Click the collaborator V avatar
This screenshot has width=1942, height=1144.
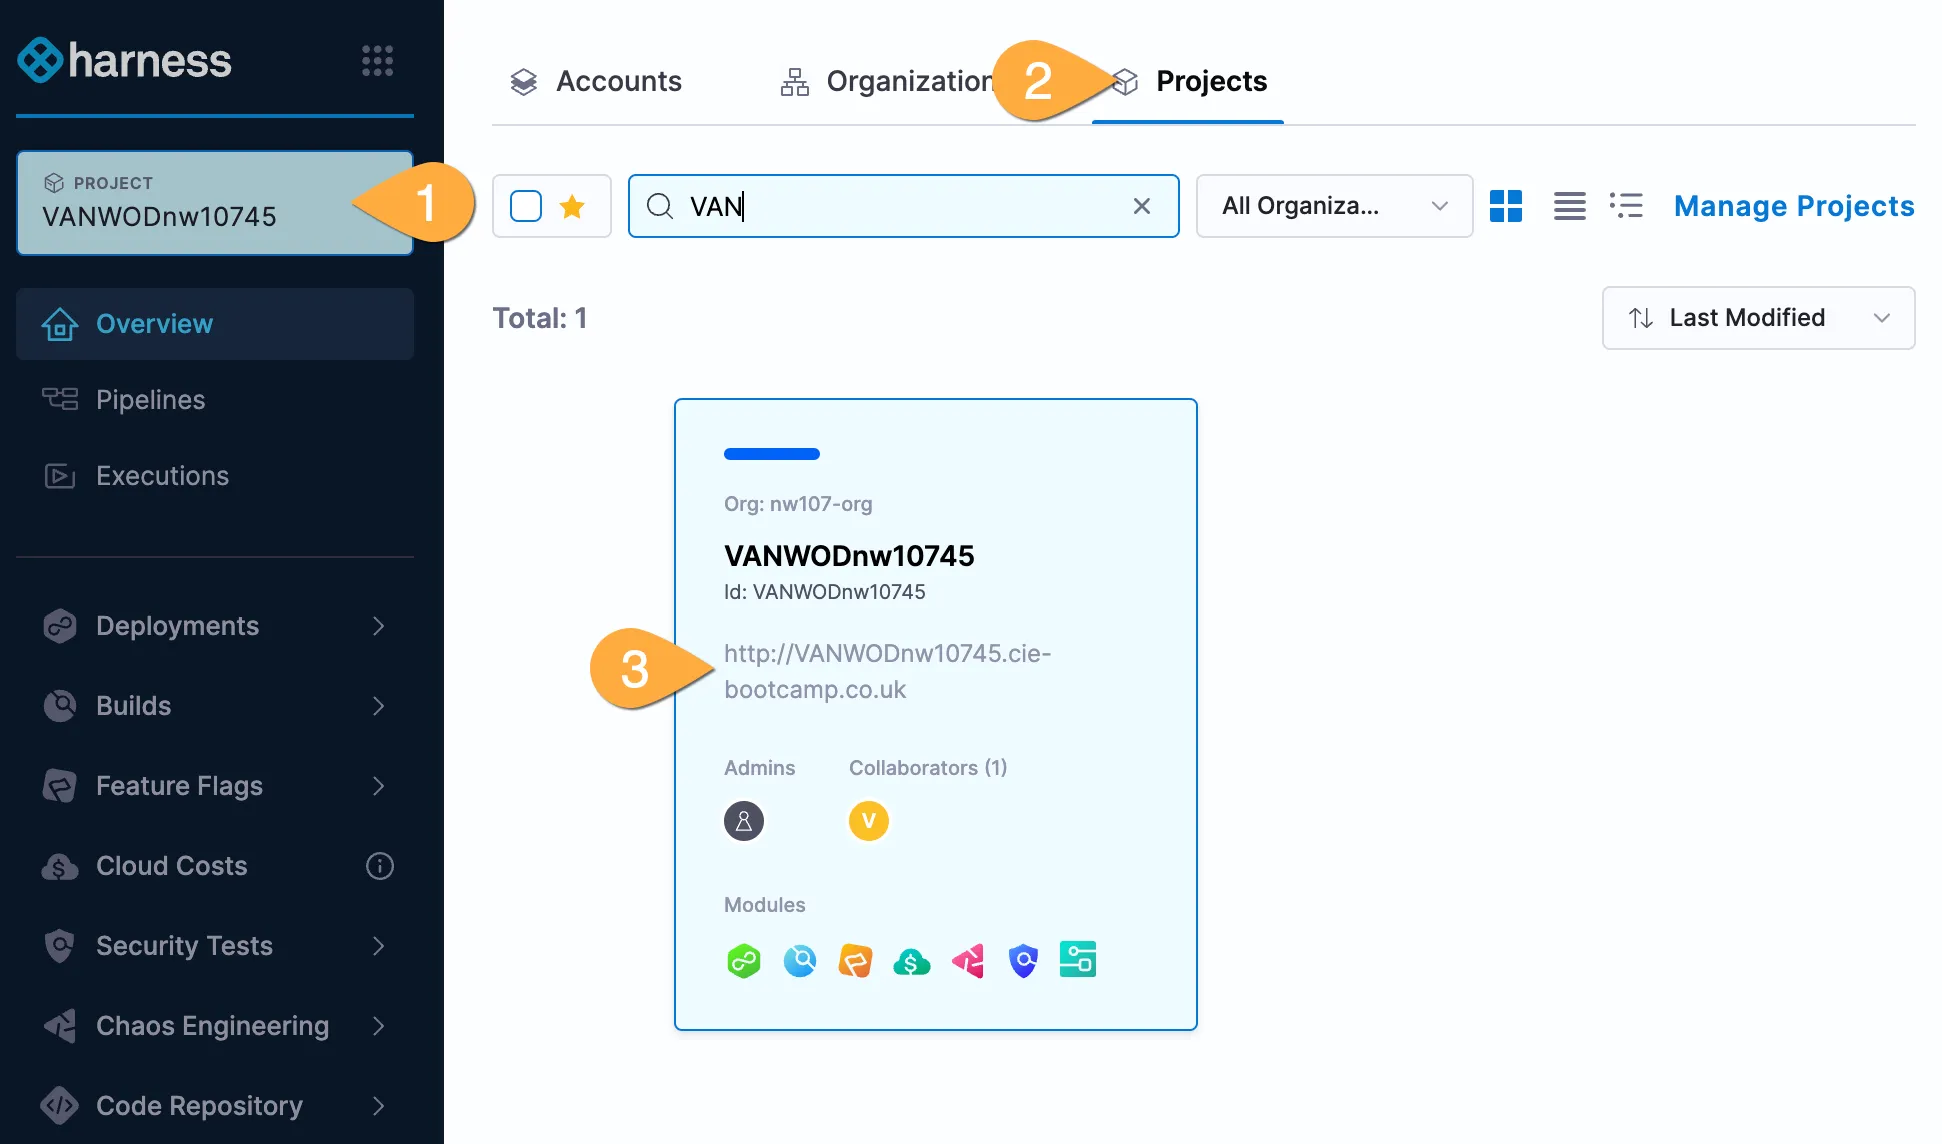[x=868, y=821]
